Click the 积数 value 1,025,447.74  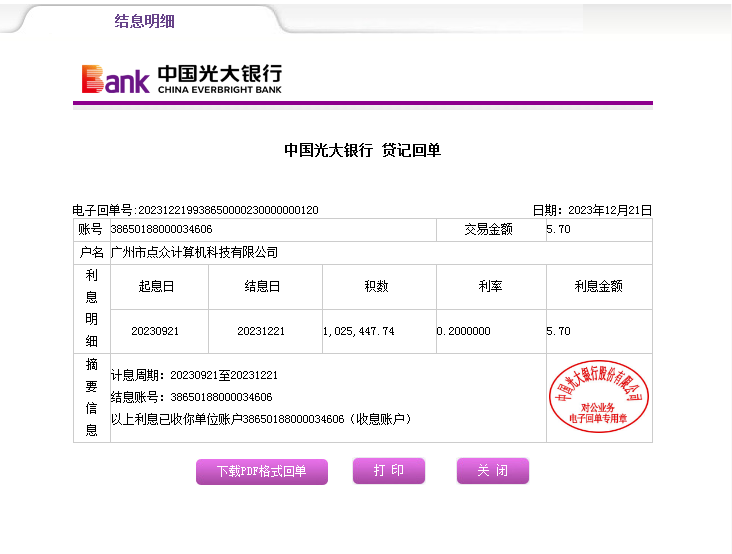[359, 331]
